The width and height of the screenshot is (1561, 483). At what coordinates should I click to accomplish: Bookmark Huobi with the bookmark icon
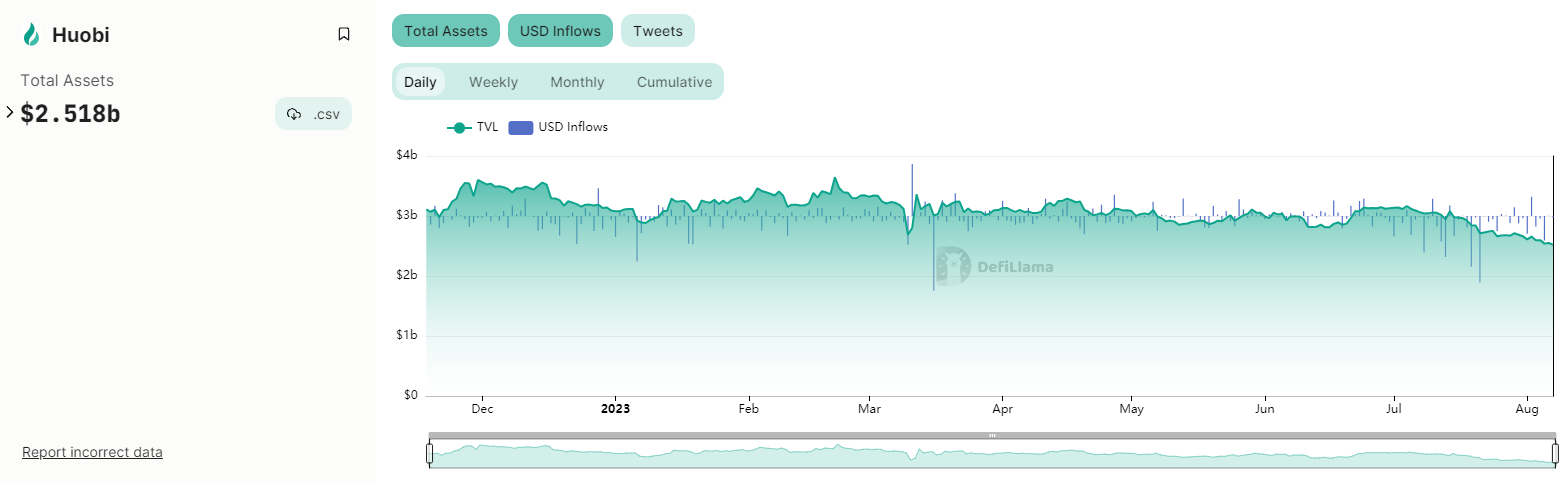344,34
